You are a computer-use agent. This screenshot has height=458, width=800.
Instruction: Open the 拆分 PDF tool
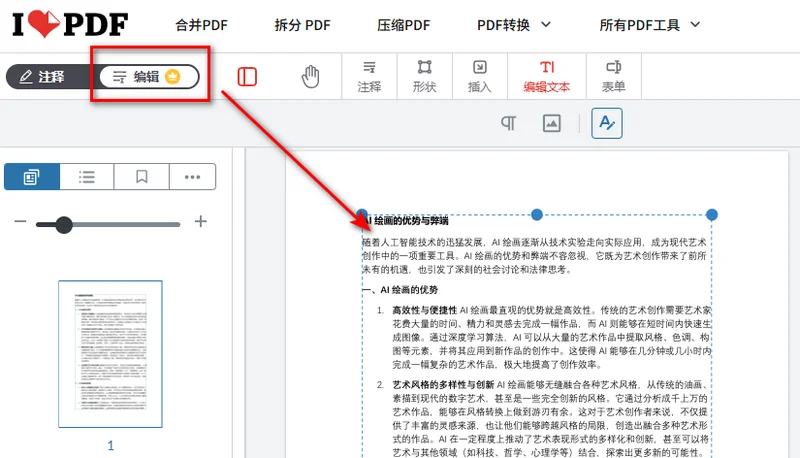tap(303, 25)
